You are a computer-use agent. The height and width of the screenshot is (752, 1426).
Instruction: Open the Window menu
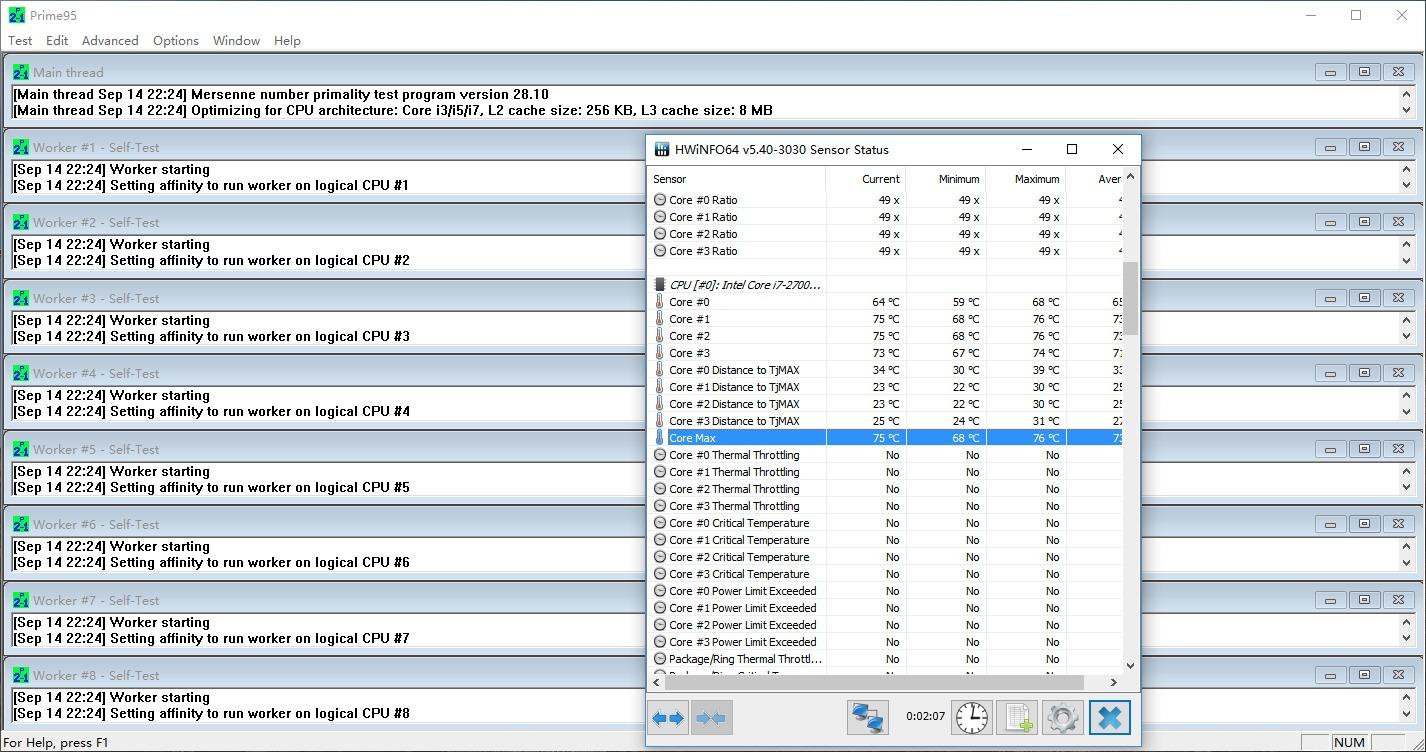[x=237, y=41]
